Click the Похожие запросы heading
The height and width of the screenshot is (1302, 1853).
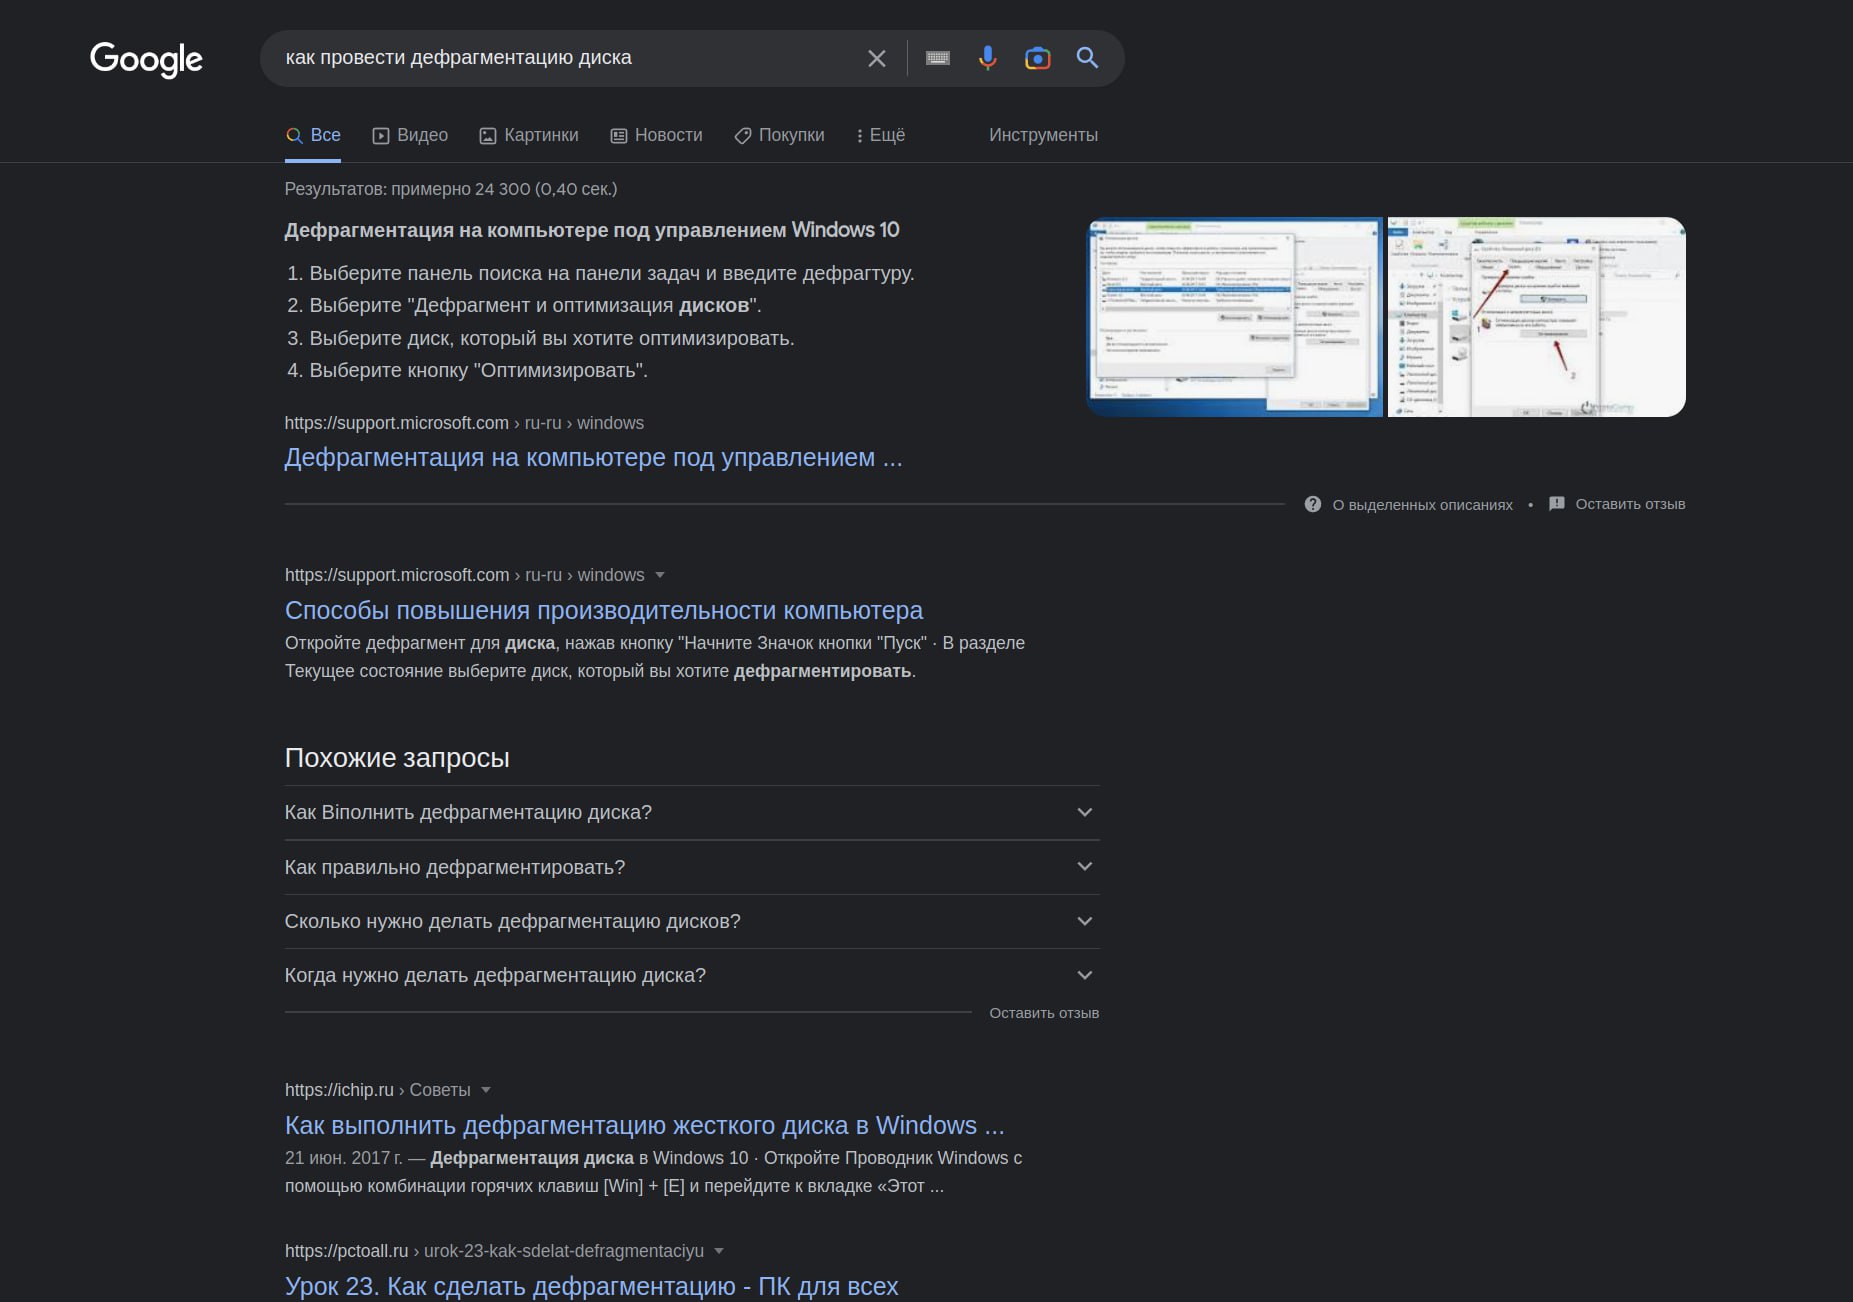click(x=397, y=758)
